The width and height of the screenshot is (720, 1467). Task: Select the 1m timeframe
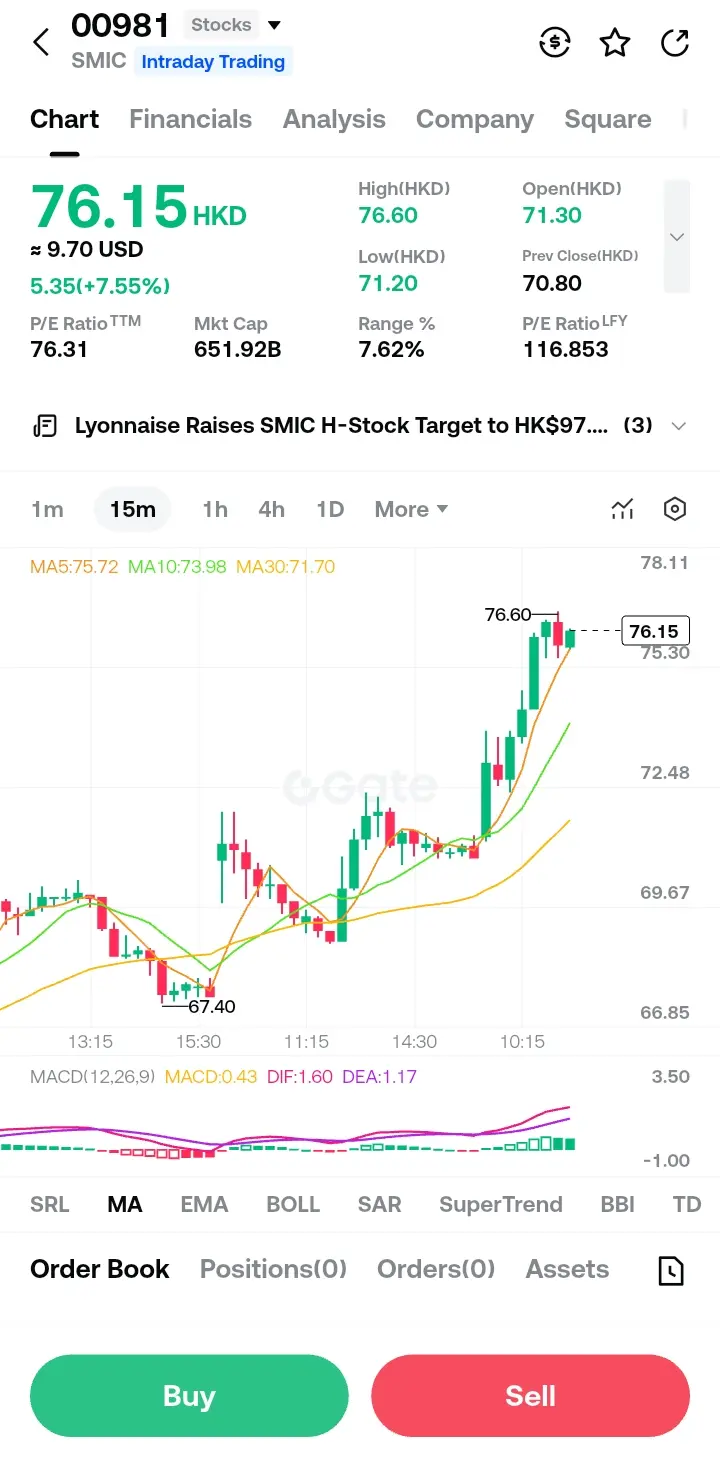47,509
